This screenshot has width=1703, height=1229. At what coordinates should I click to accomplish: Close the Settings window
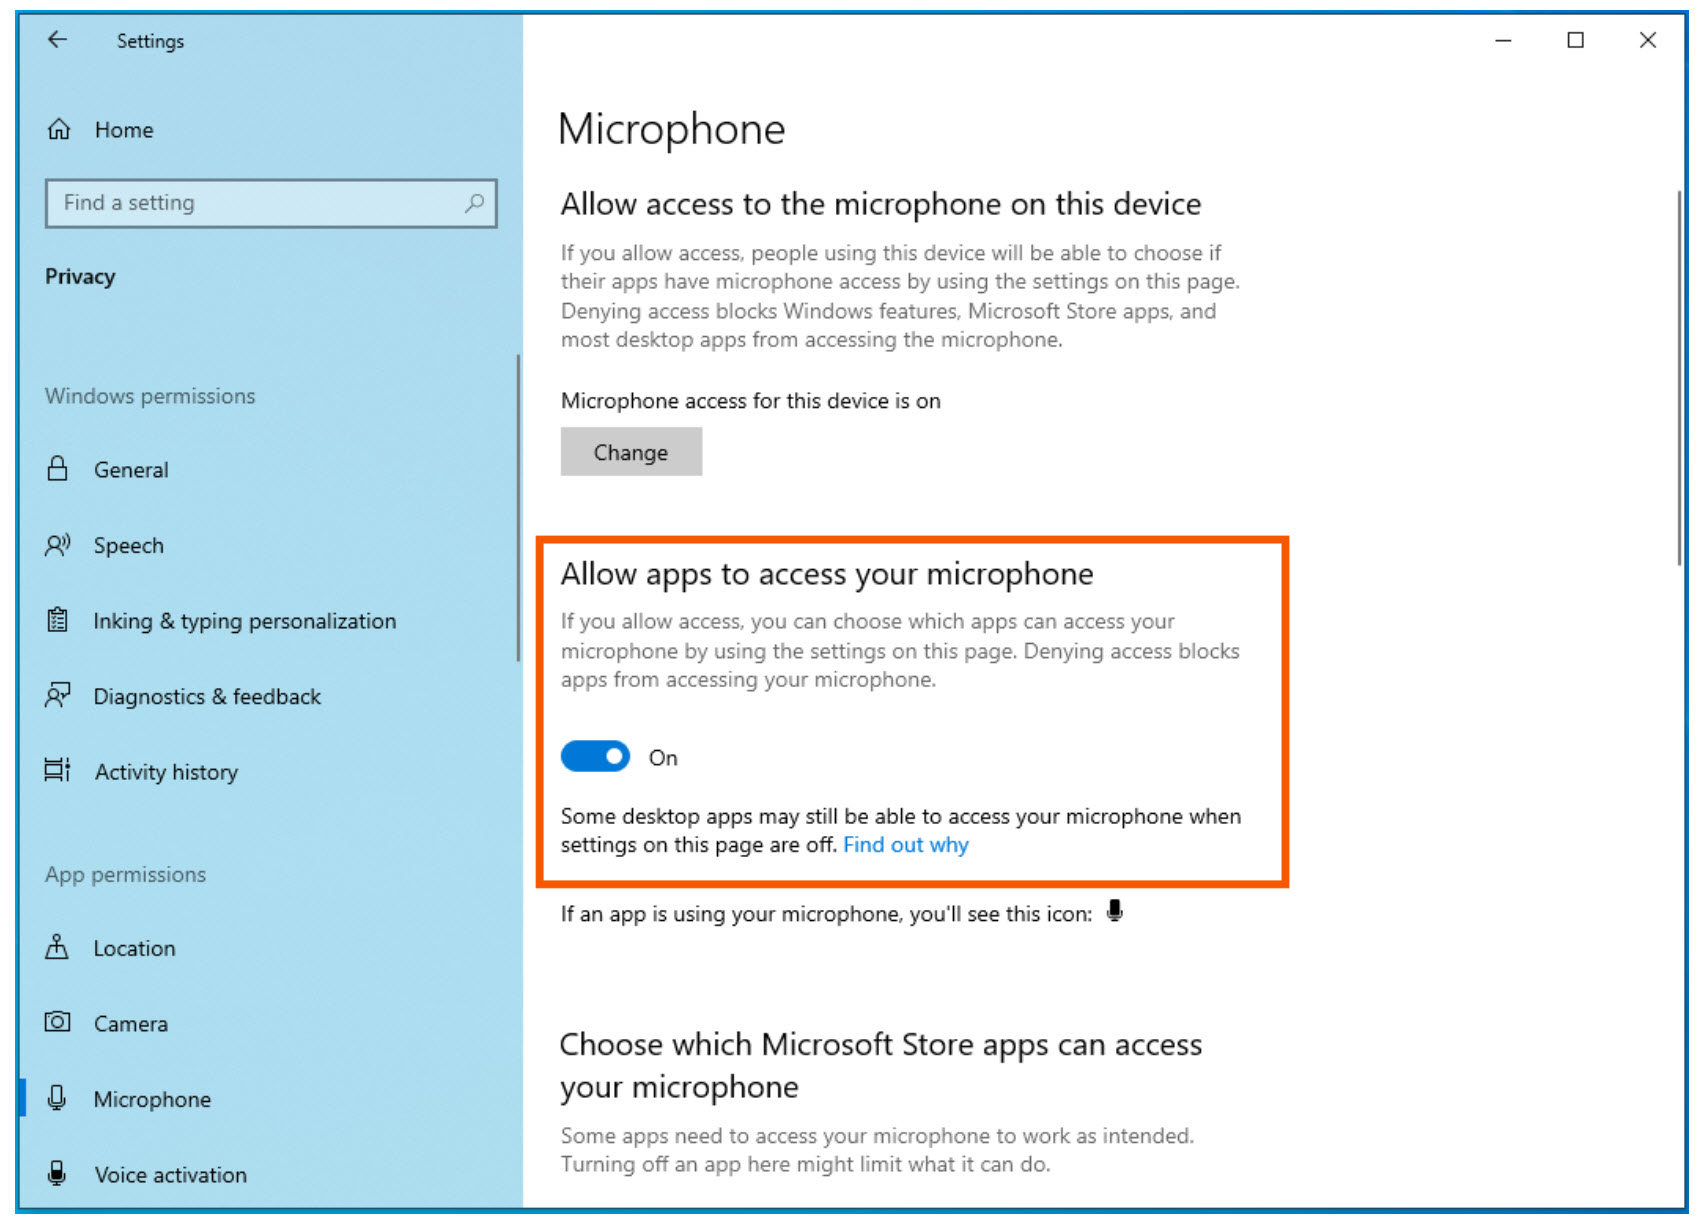point(1648,40)
